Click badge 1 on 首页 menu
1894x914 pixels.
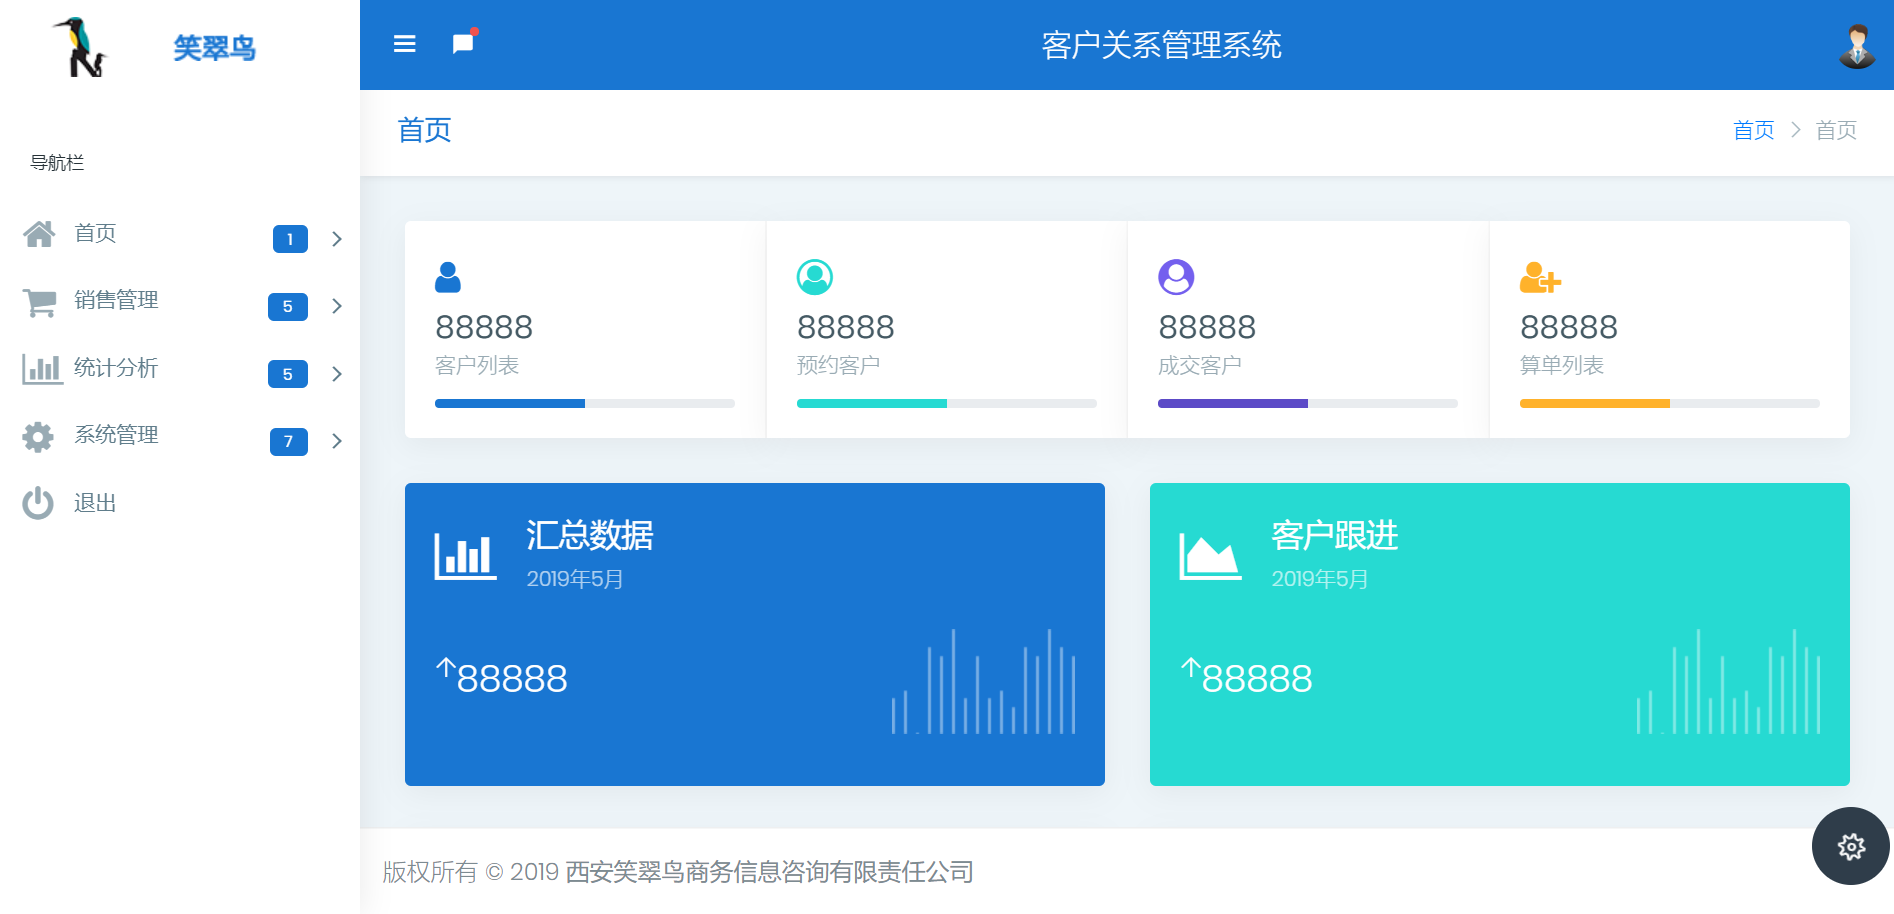pyautogui.click(x=290, y=239)
